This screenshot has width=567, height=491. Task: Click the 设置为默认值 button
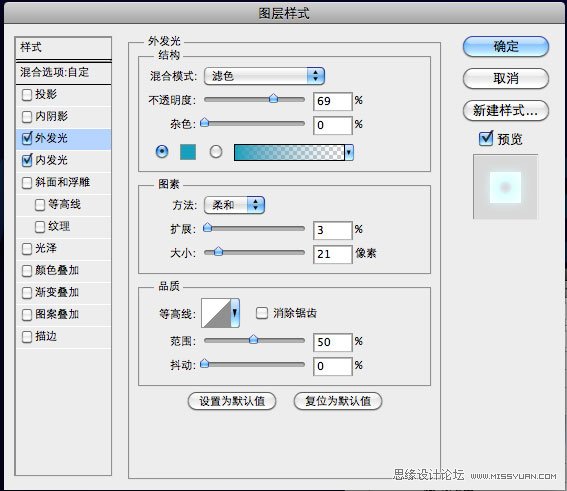coord(232,401)
